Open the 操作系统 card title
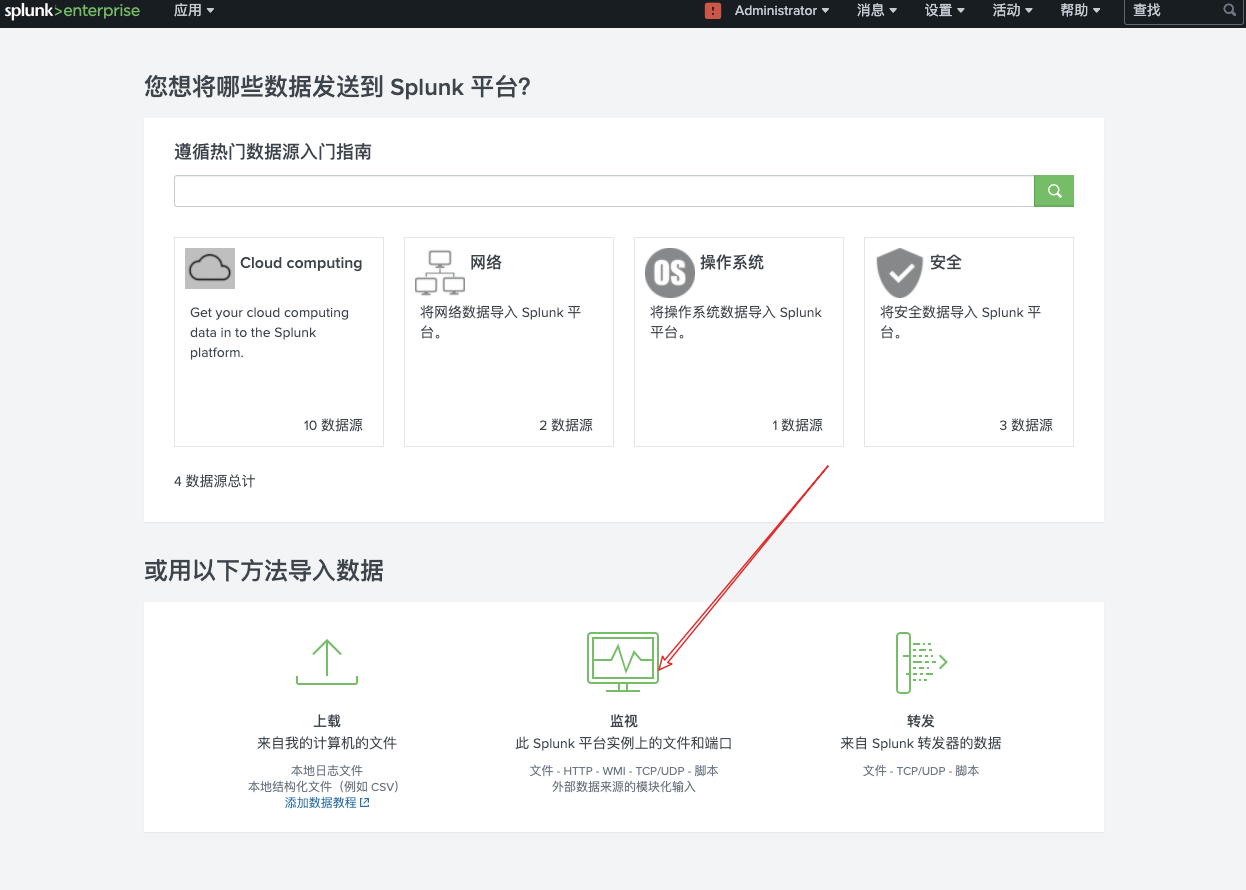This screenshot has width=1246, height=890. click(x=732, y=263)
